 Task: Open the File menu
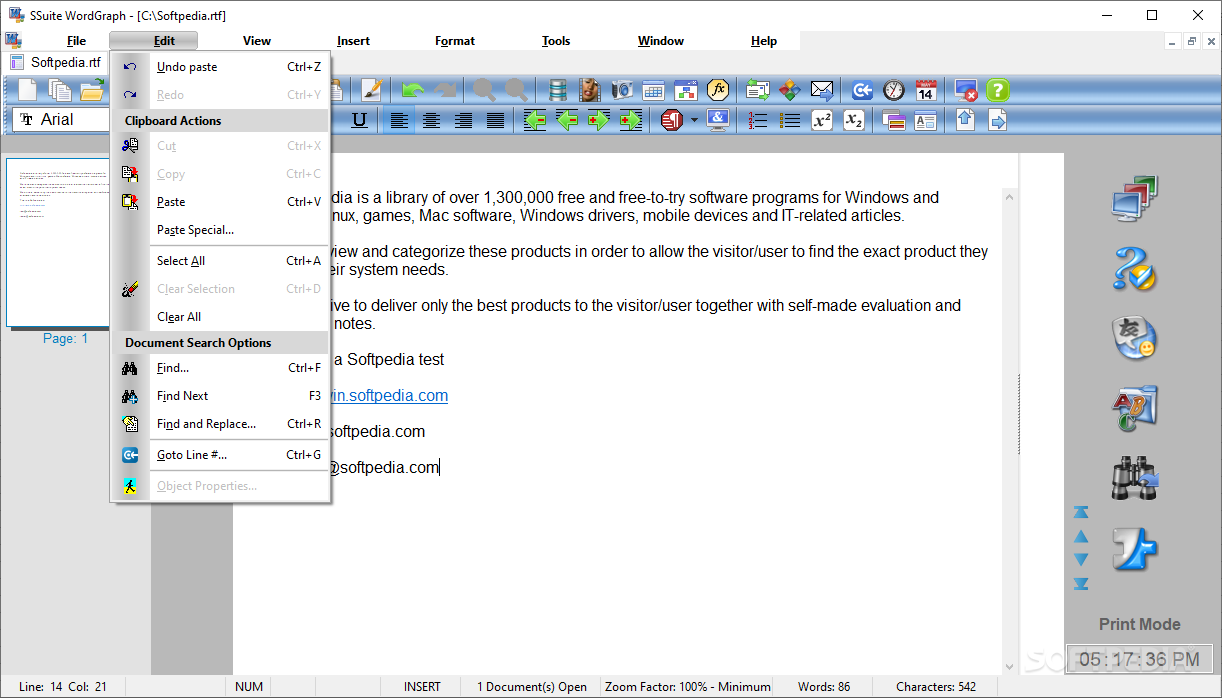pyautogui.click(x=76, y=41)
